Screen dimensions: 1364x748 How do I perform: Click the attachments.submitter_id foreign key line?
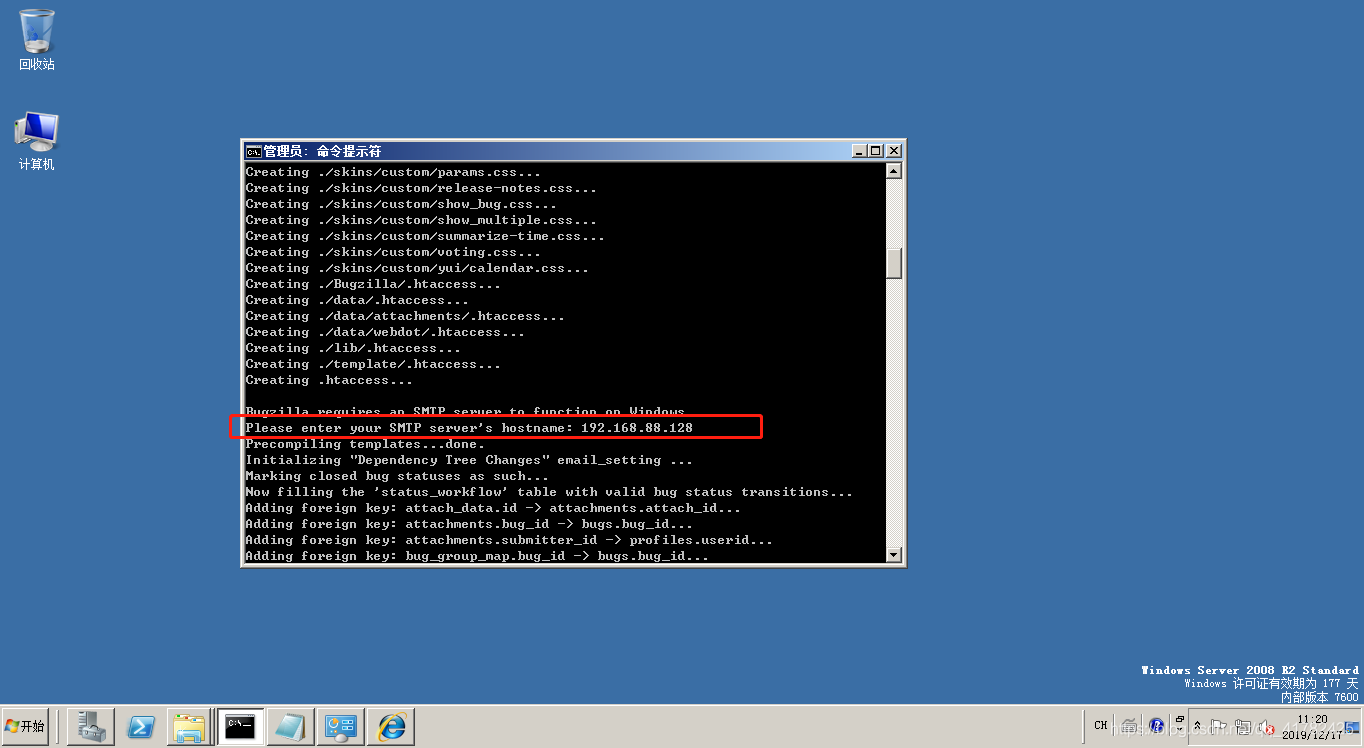(509, 540)
